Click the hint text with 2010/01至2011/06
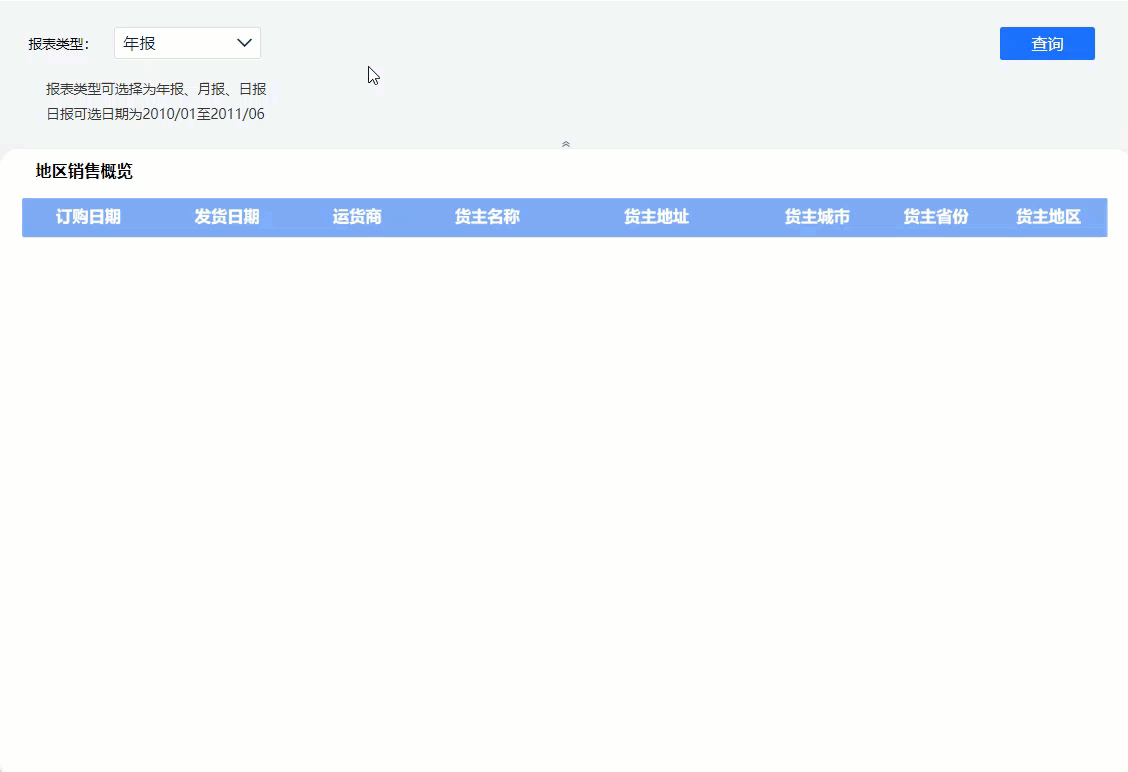Screen dimensions: 1128x772 pyautogui.click(x=155, y=114)
